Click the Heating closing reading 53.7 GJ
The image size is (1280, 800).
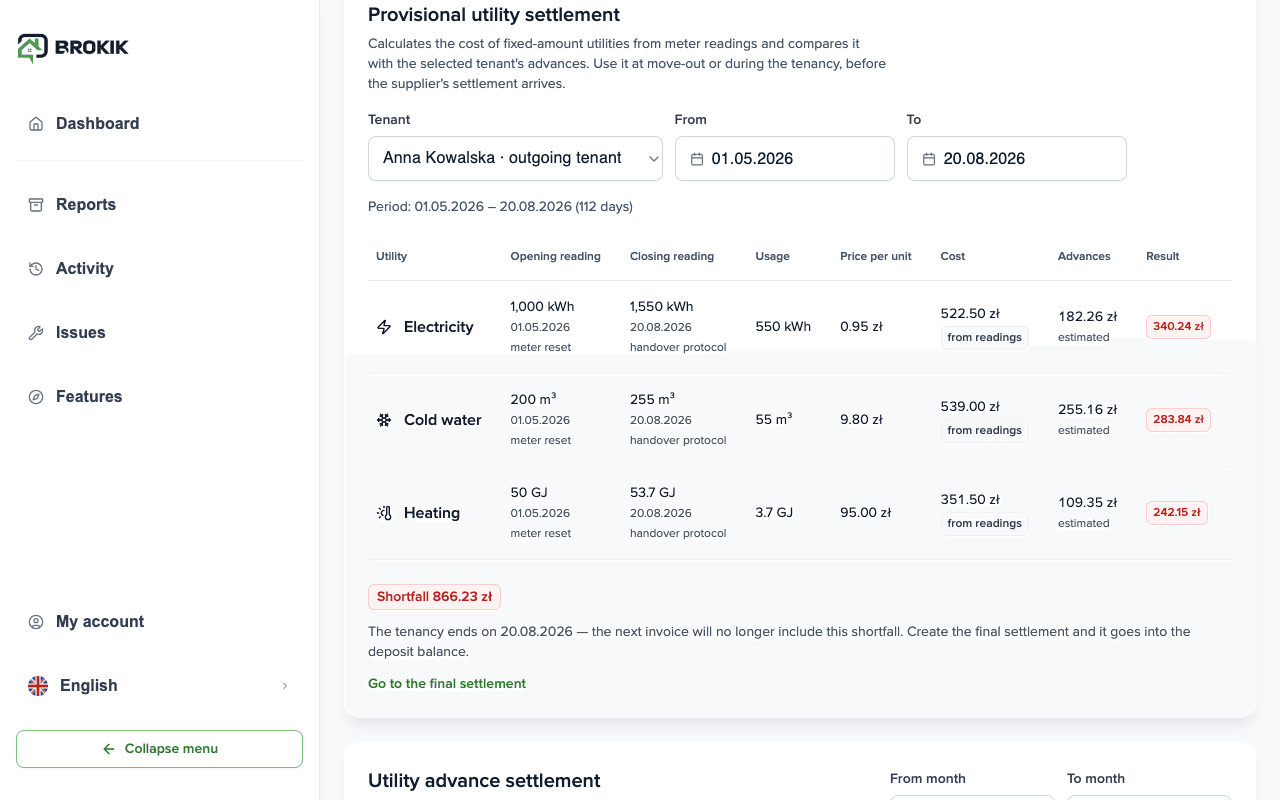[653, 493]
